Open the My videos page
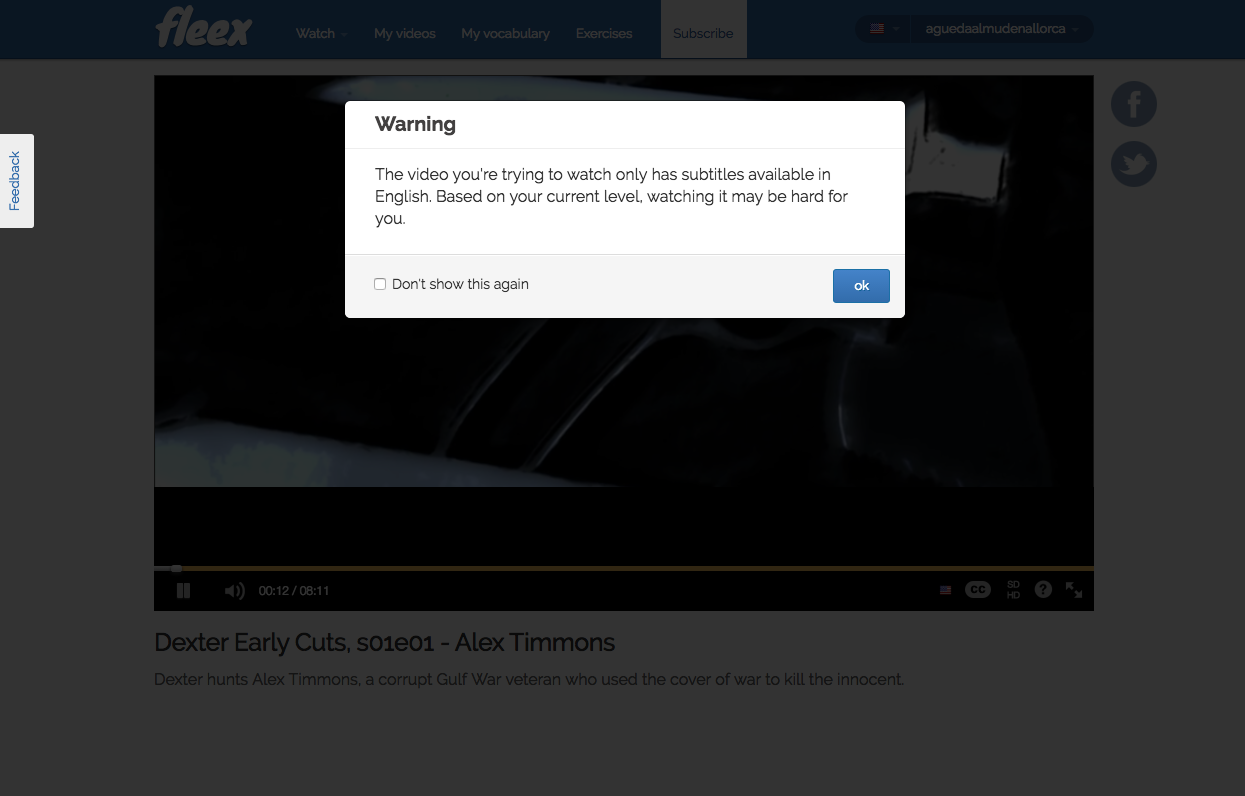The height and width of the screenshot is (796, 1245). 405,33
